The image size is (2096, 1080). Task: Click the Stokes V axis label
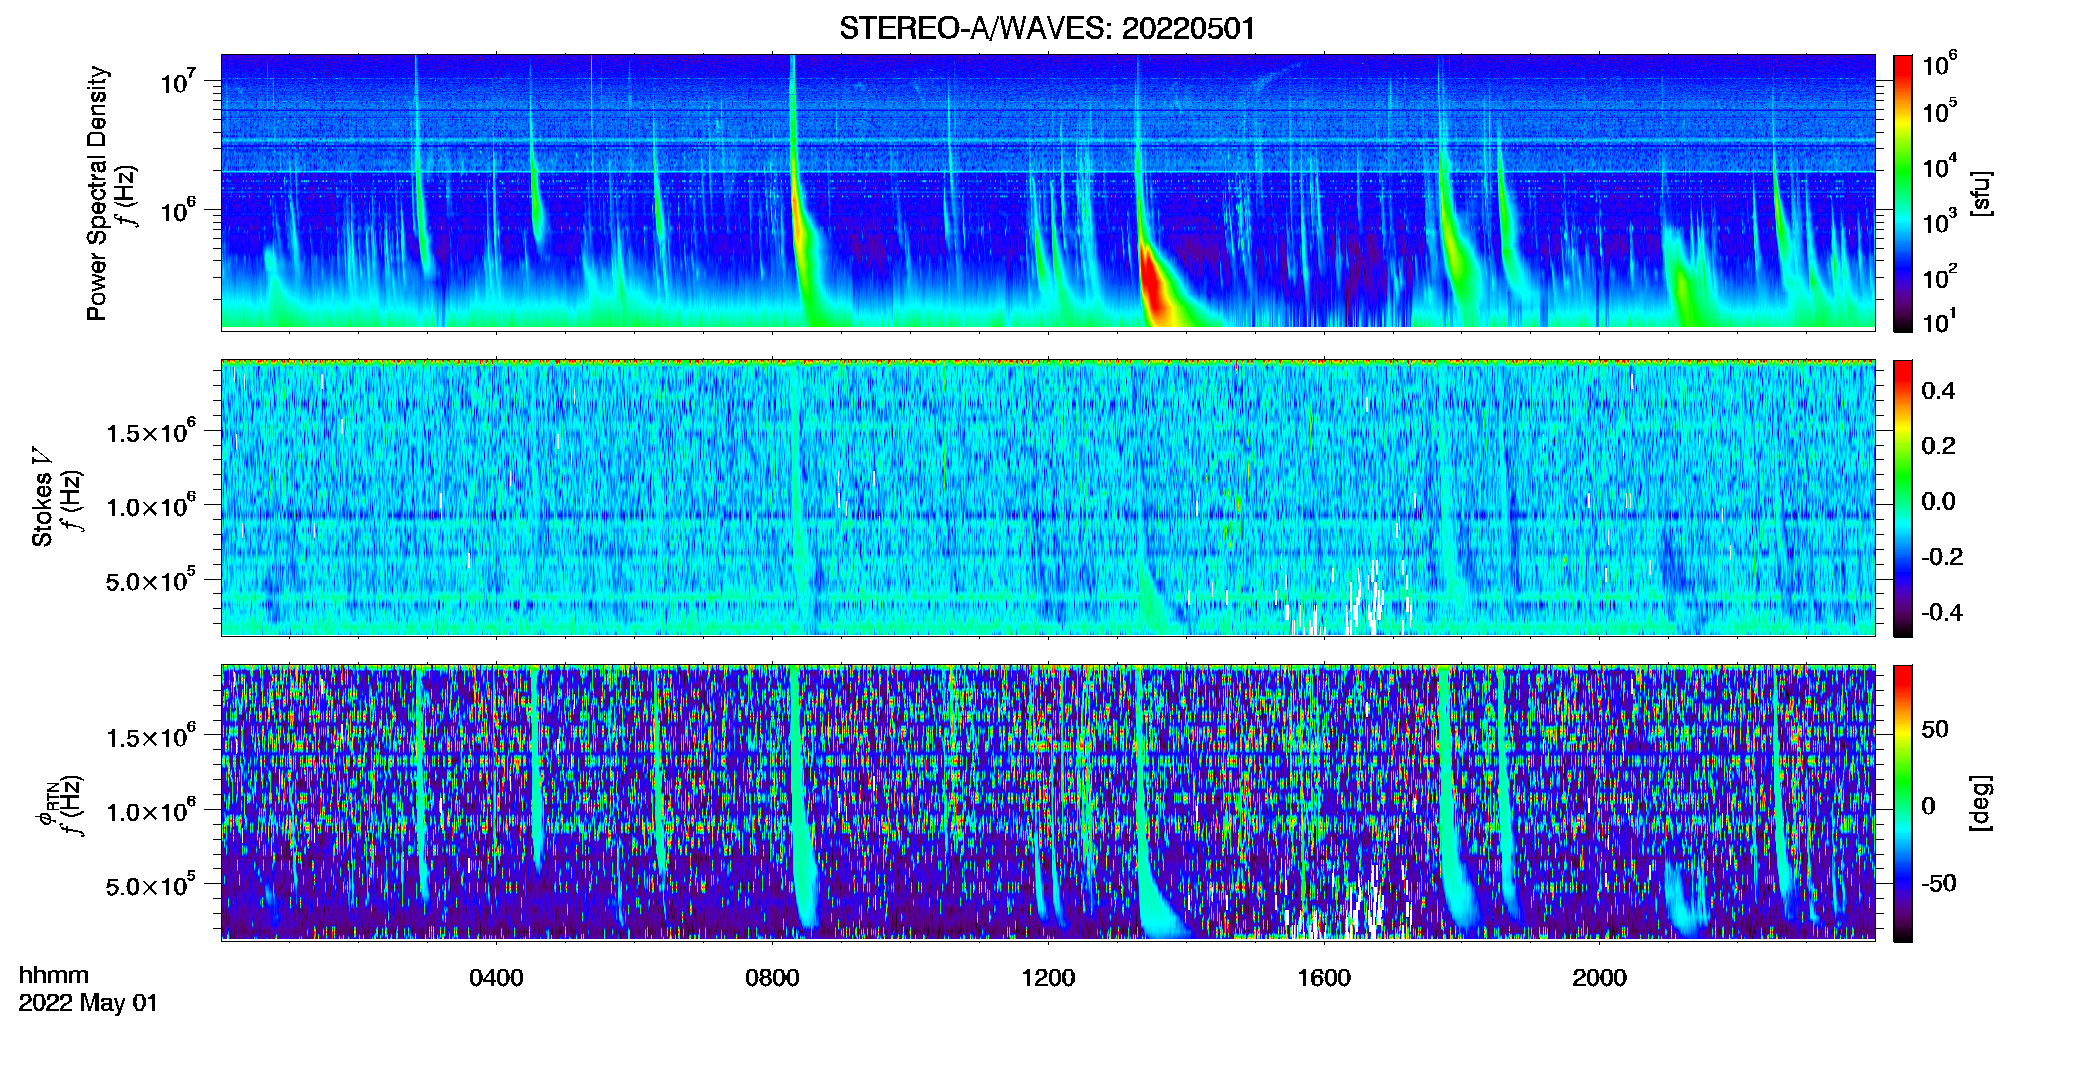point(42,497)
